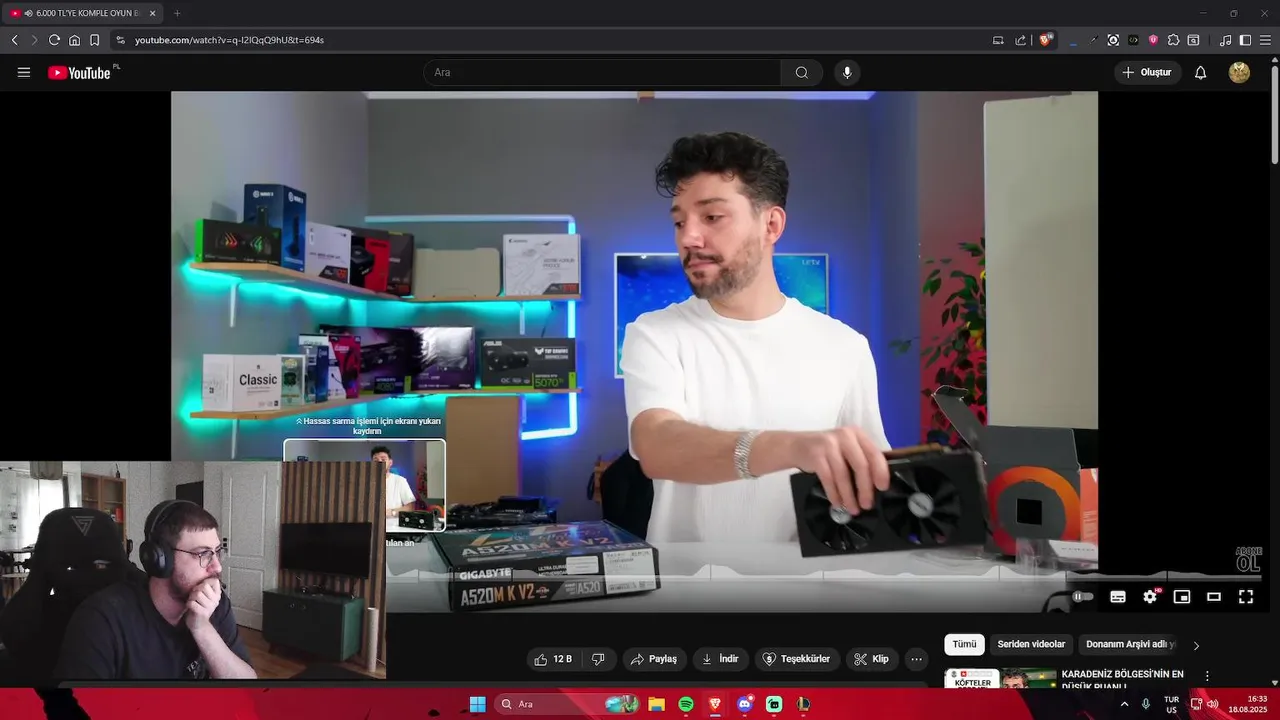Start voice search with the microphone icon

point(847,72)
